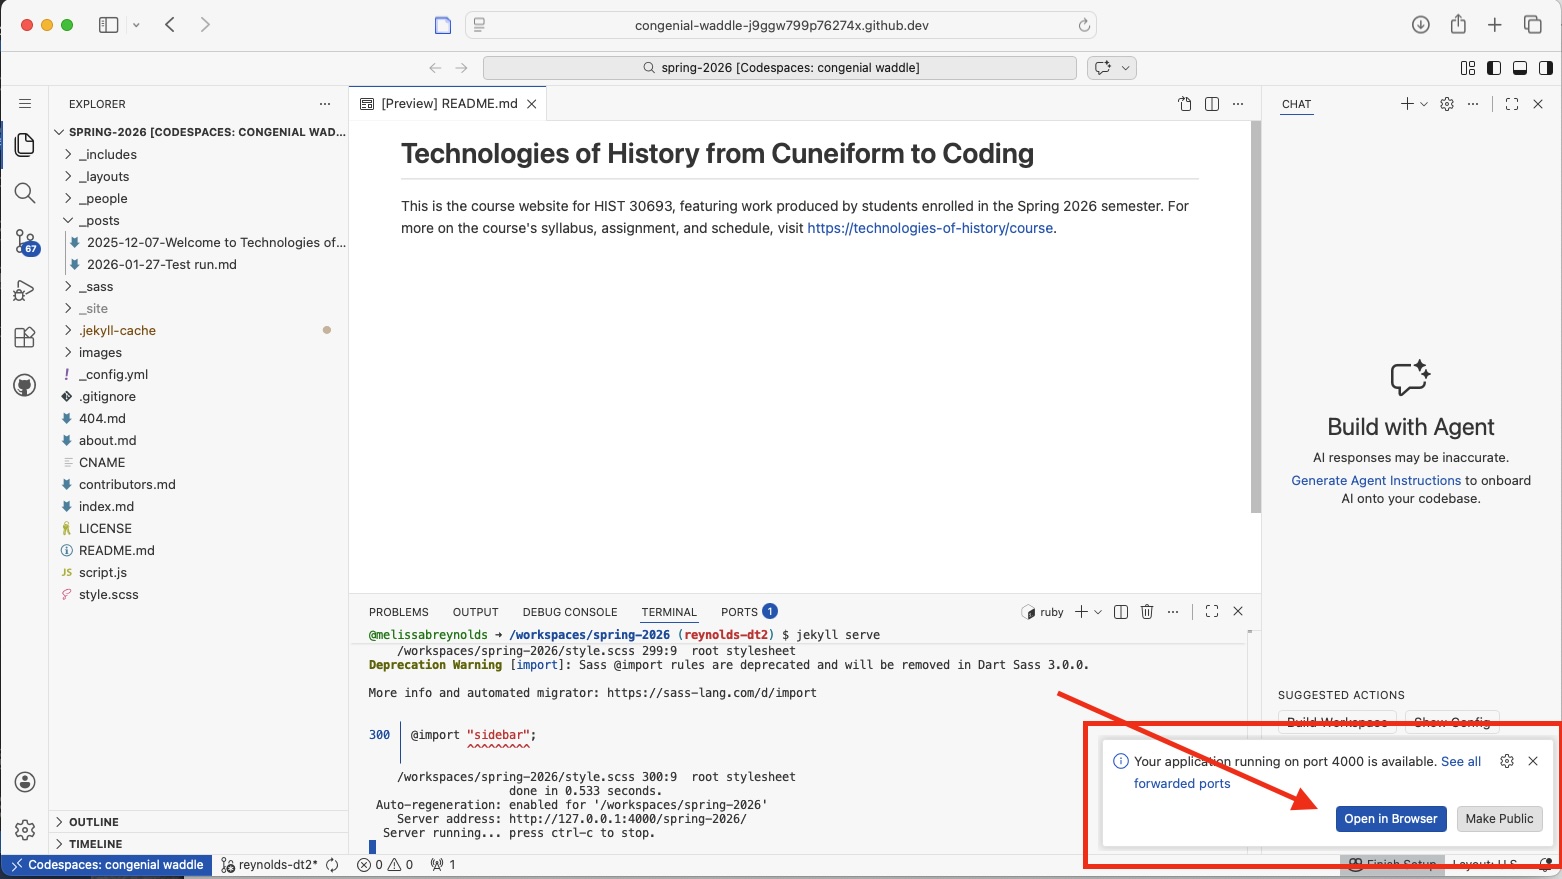Toggle the primary sidebar visibility
Image resolution: width=1562 pixels, height=879 pixels.
pos(1494,67)
